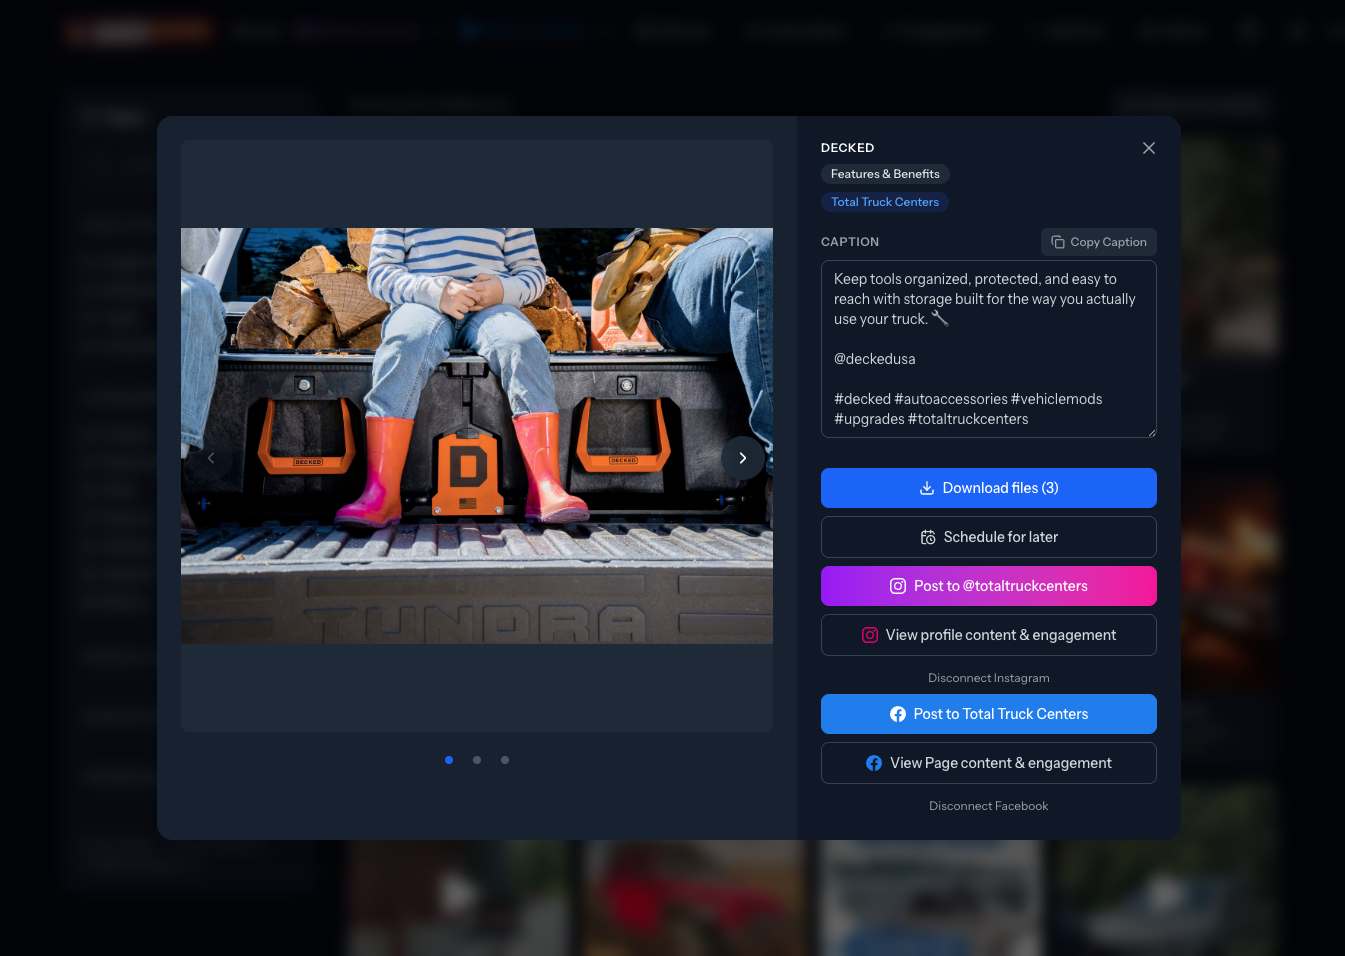1345x956 pixels.
Task: Click Facebook icon beside View Page content
Action: click(874, 763)
